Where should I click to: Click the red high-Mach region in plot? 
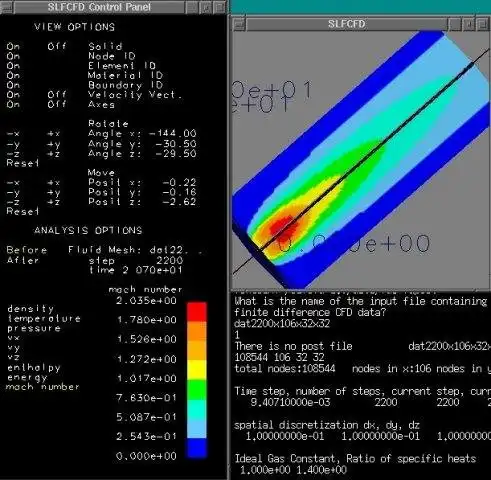coord(284,228)
